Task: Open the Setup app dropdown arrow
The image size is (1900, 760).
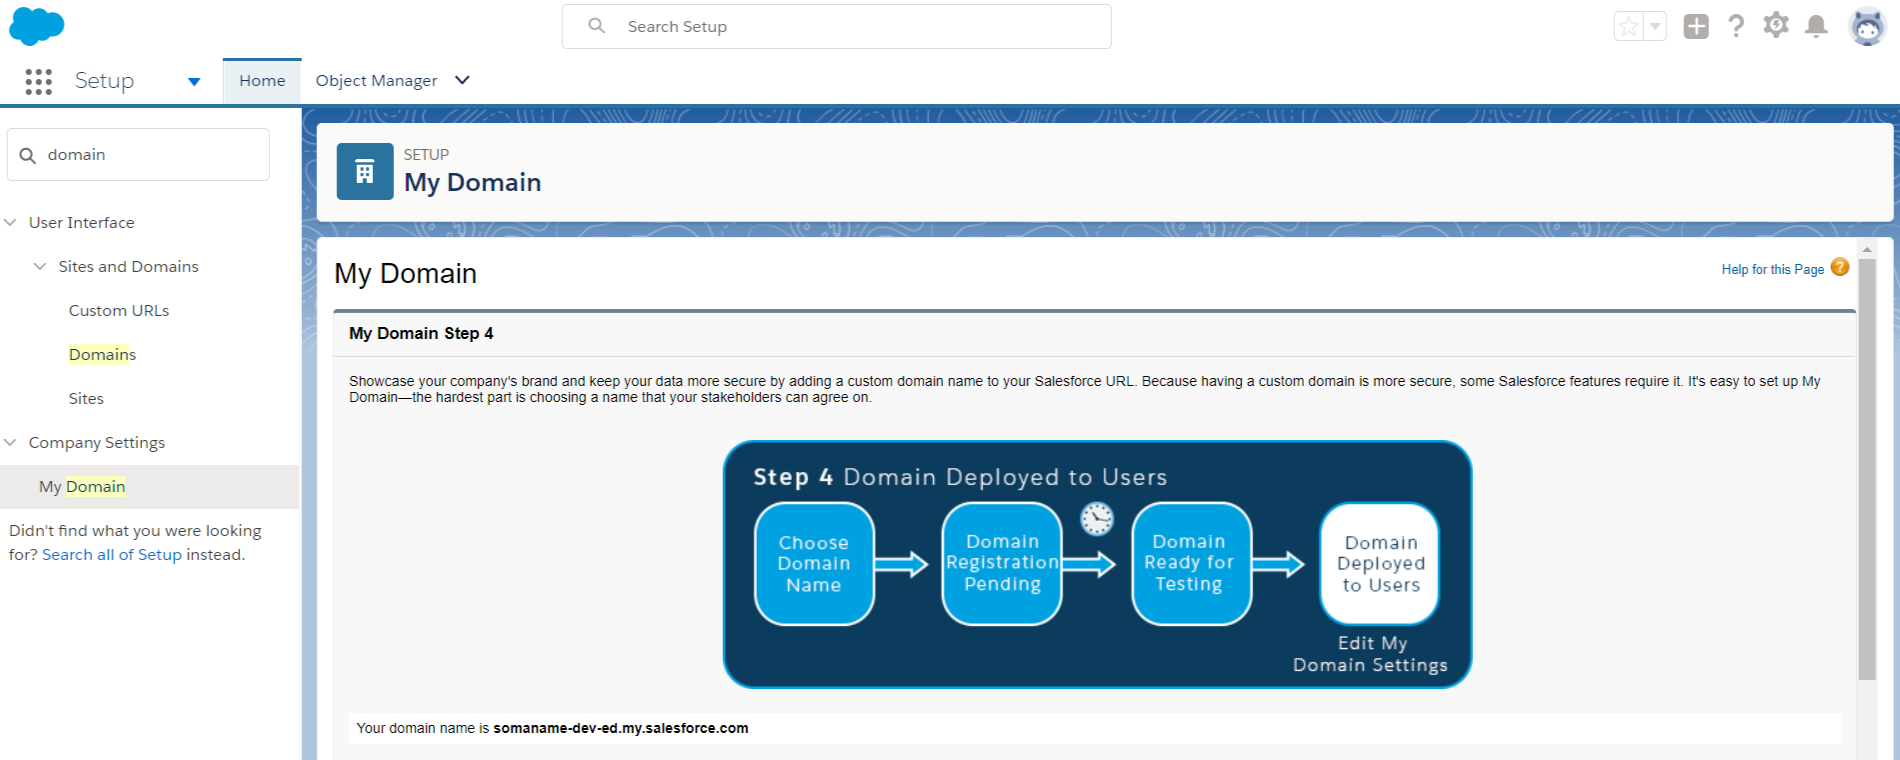Action: click(194, 82)
